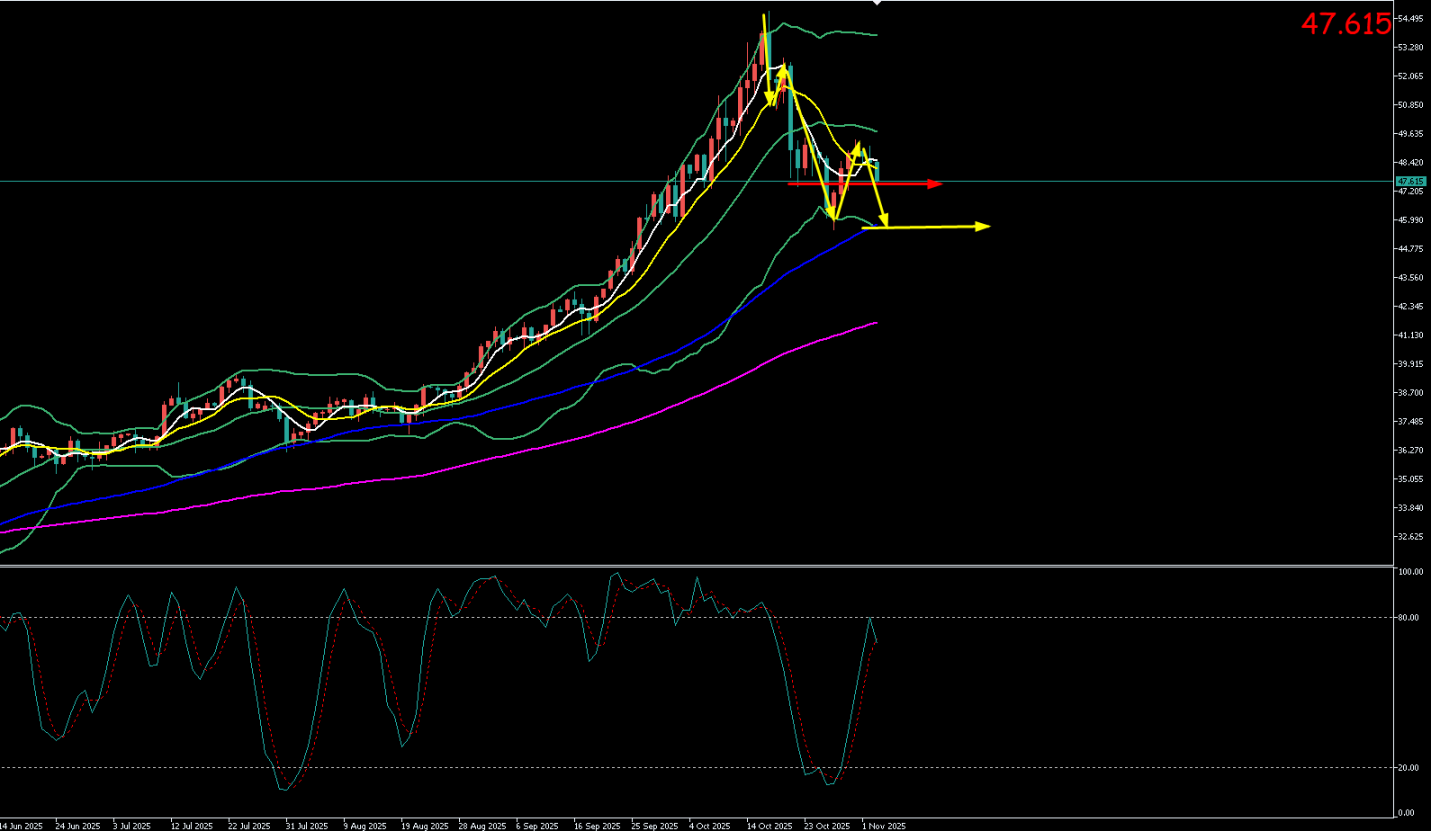Click the 1 Nov 2025 date label
This screenshot has height=831, width=1431.
[x=884, y=826]
